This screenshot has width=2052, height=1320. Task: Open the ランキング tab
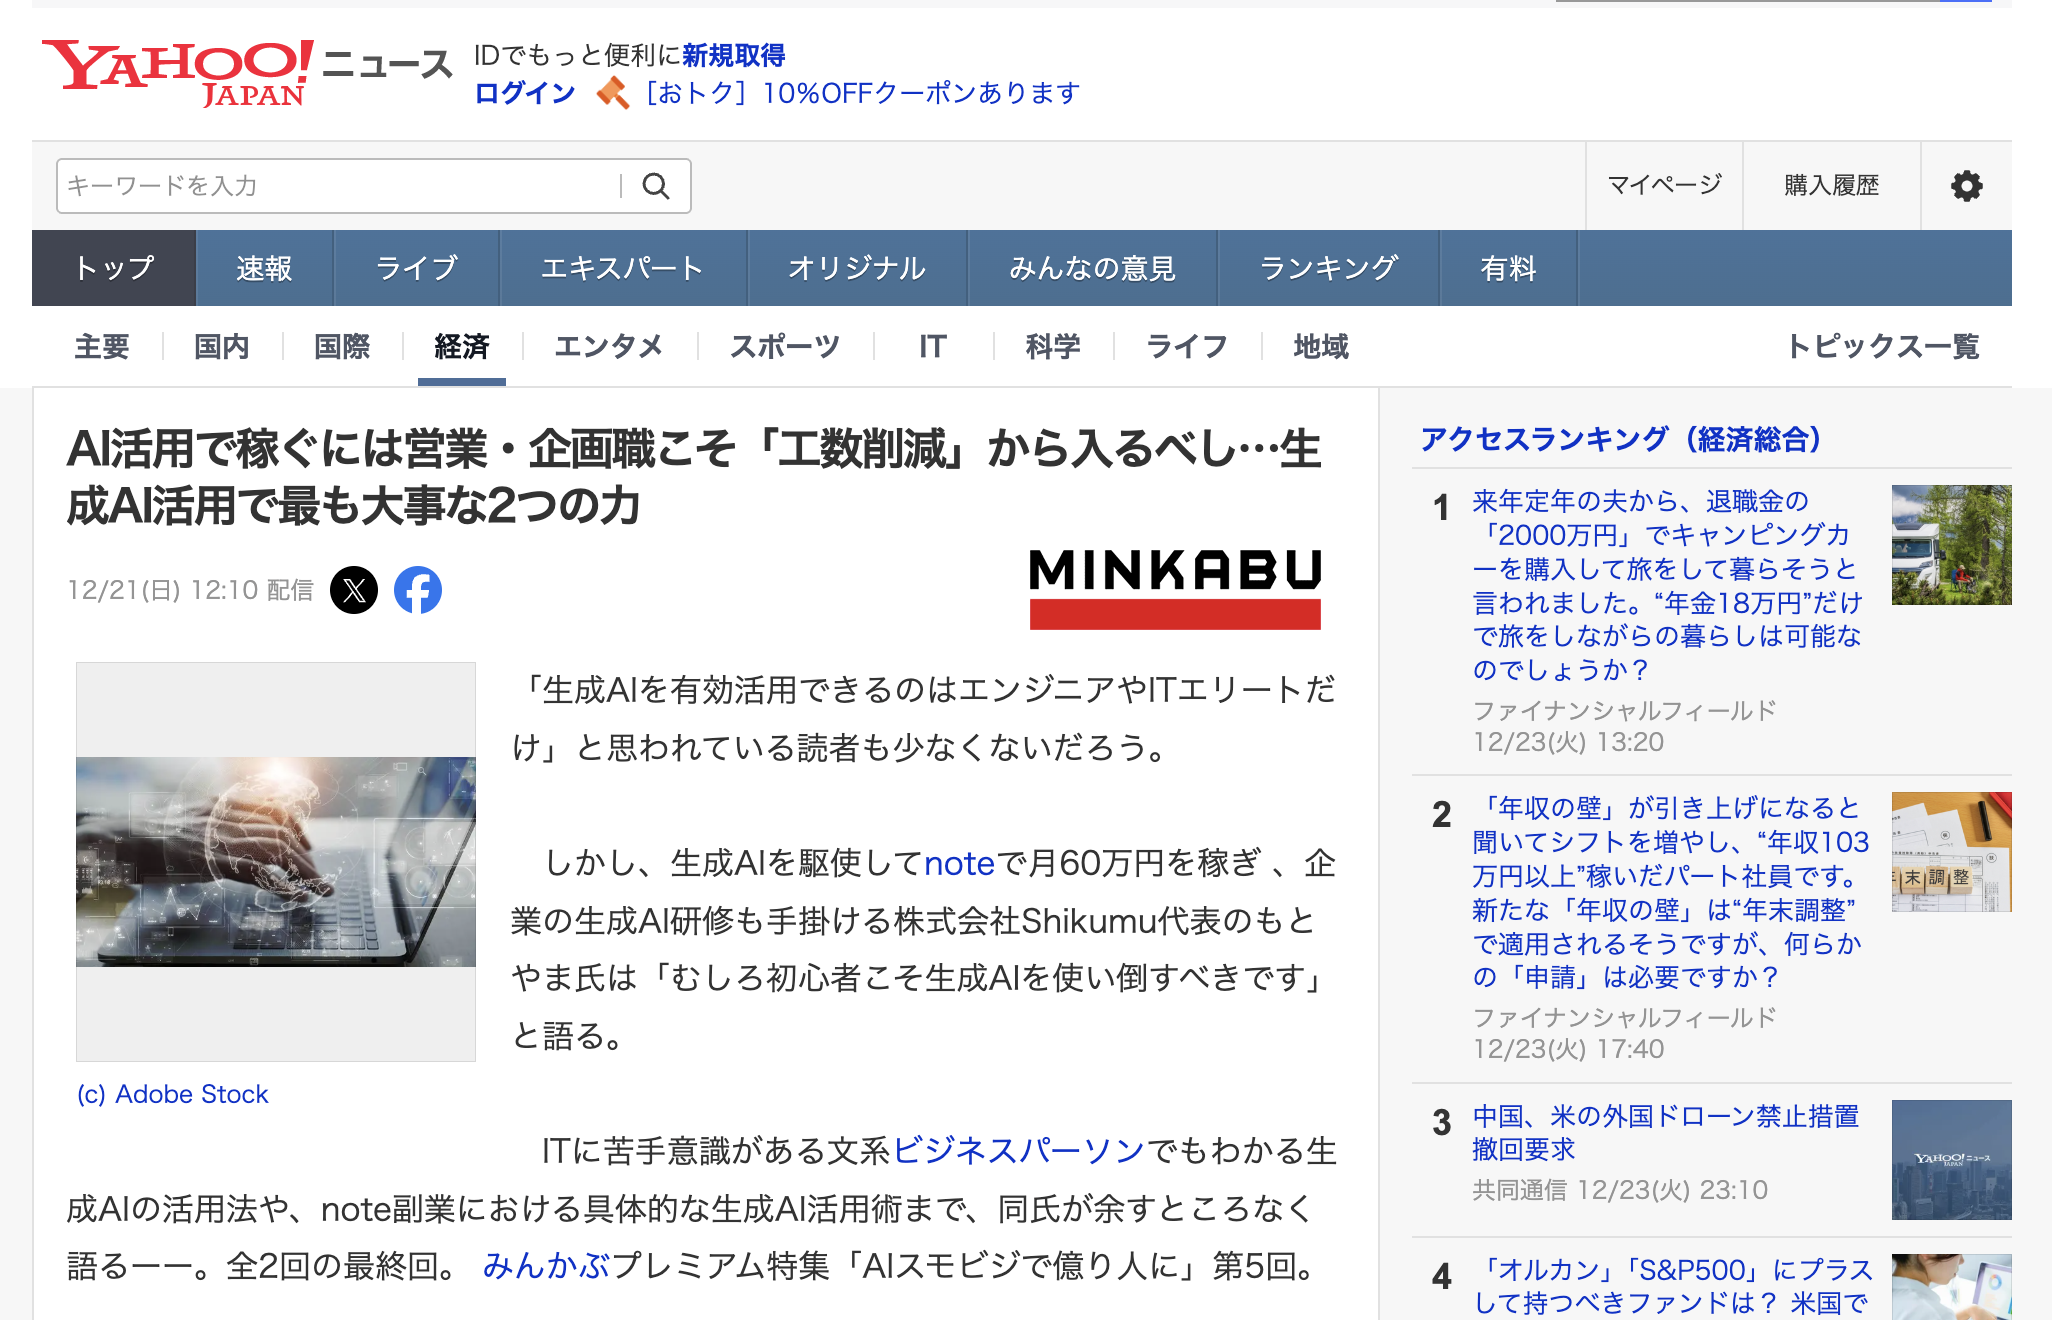(1328, 268)
